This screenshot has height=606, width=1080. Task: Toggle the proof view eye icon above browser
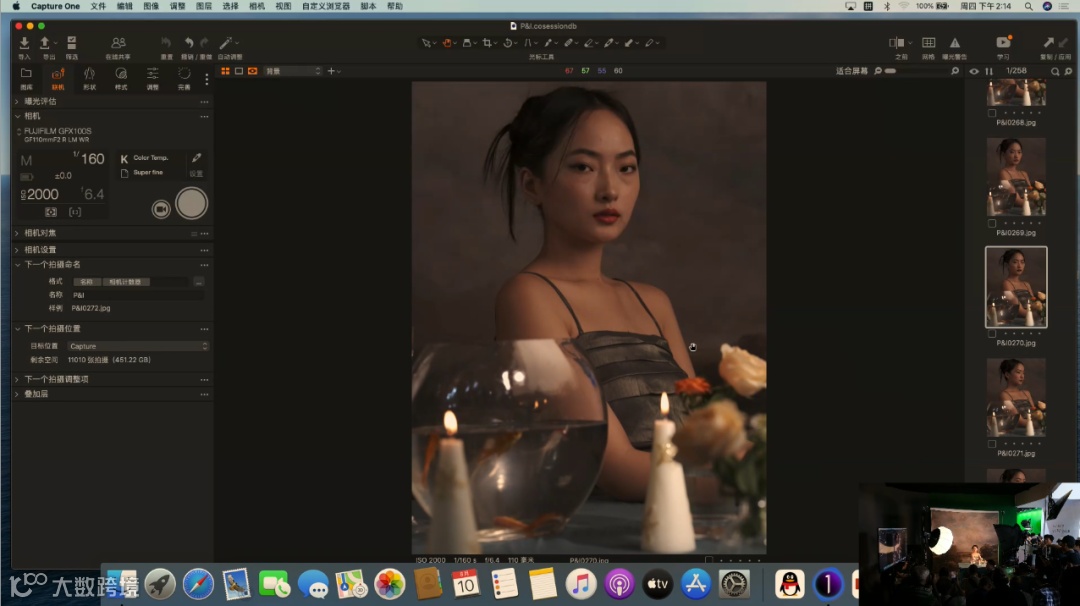[974, 71]
